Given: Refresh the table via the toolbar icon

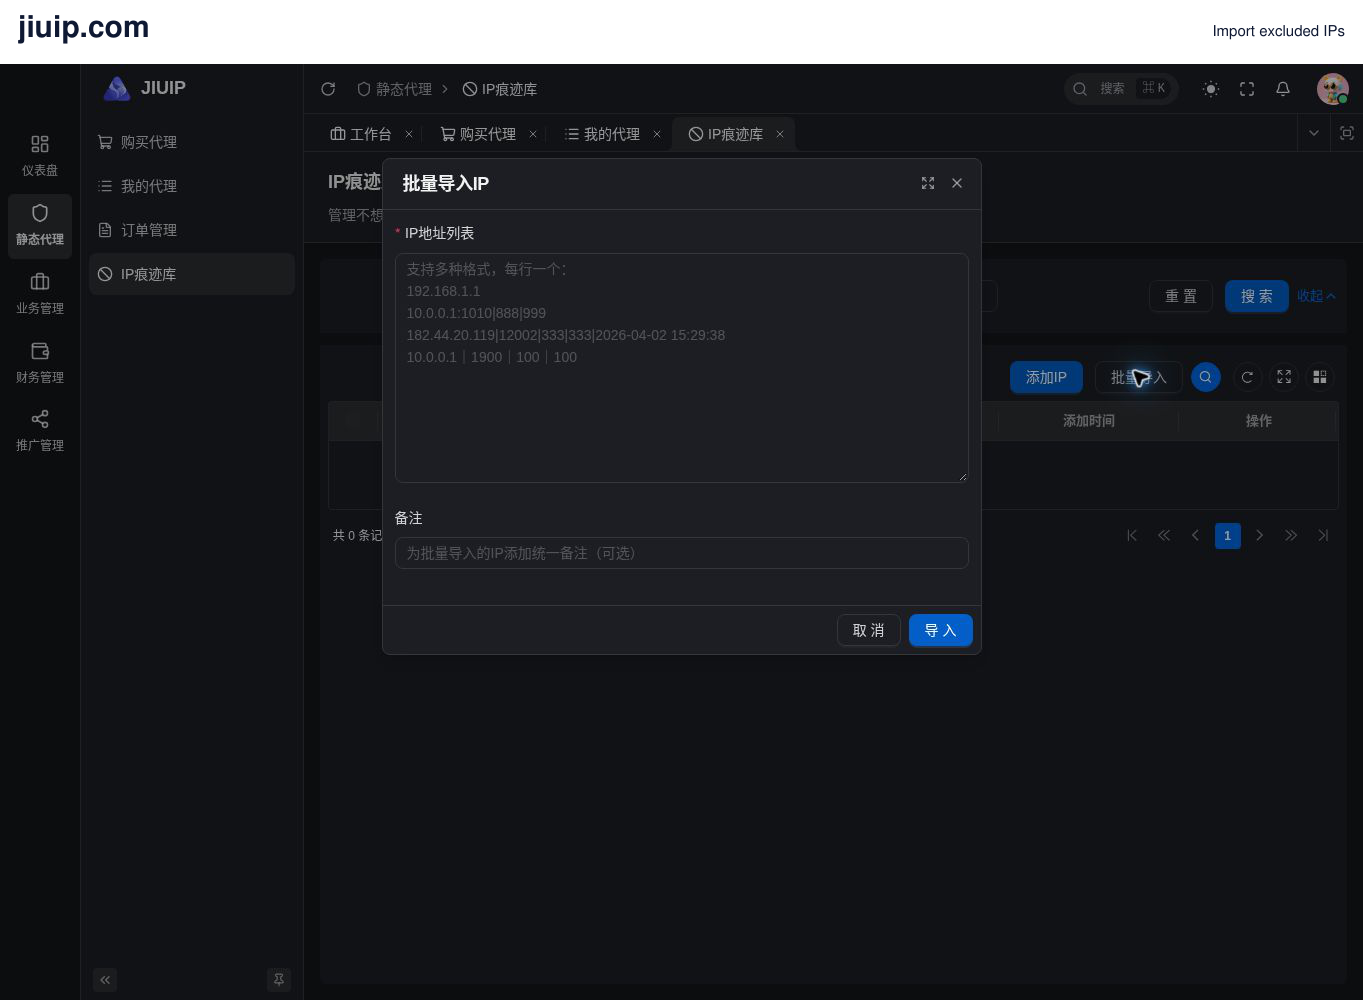Looking at the screenshot, I should [x=1247, y=377].
